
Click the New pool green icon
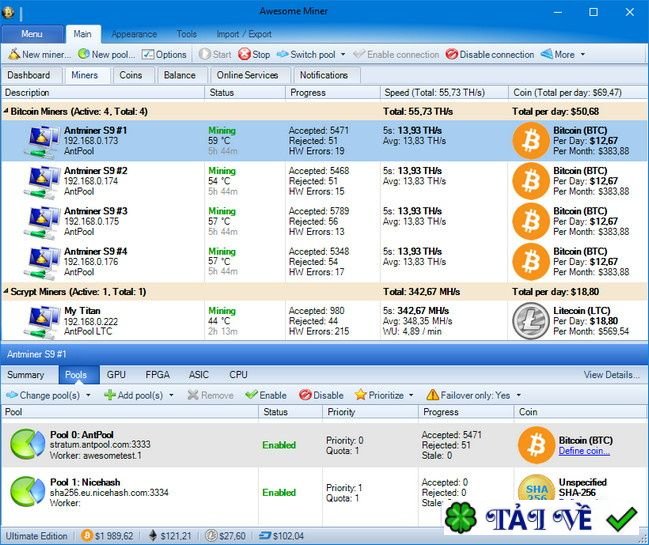click(x=84, y=54)
